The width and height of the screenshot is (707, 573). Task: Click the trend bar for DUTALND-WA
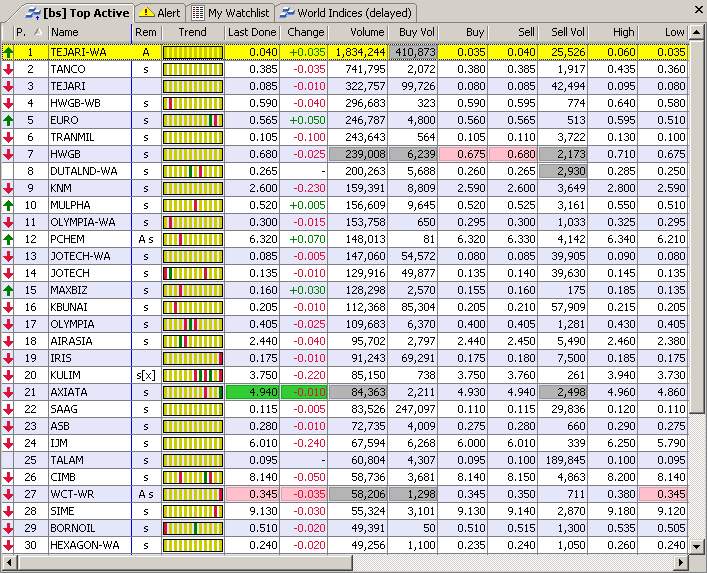(x=193, y=171)
